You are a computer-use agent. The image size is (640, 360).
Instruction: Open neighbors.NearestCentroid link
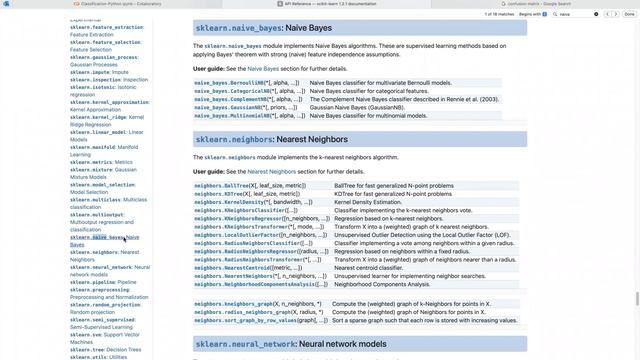(232, 268)
